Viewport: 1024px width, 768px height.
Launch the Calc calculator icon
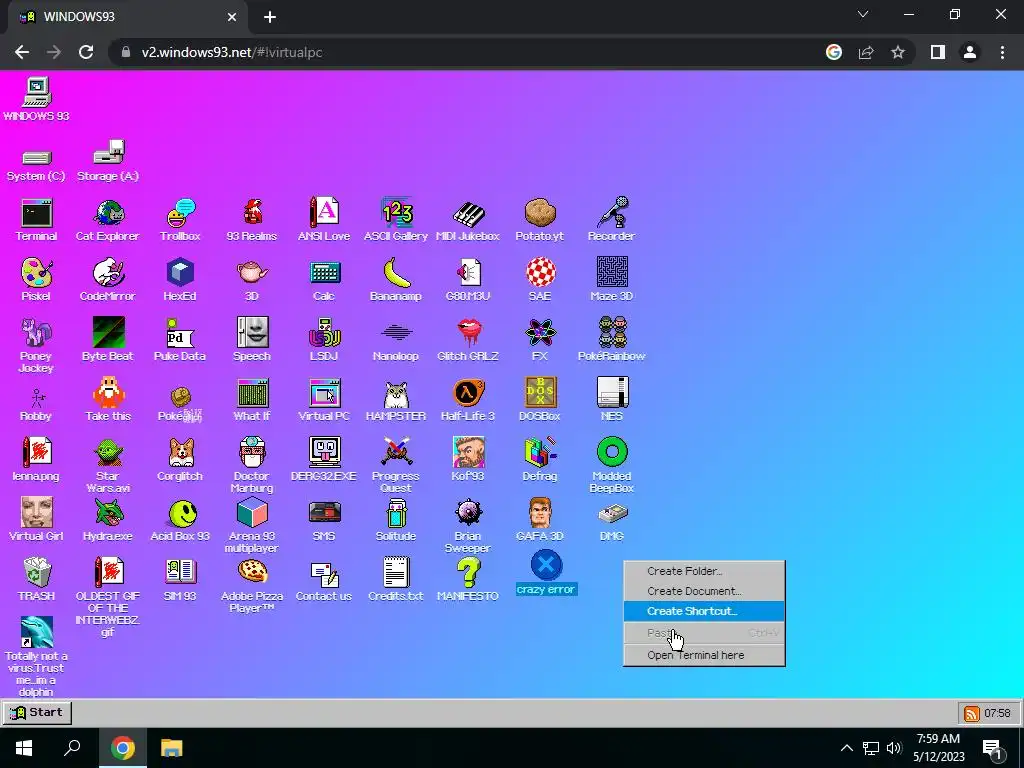click(x=324, y=280)
